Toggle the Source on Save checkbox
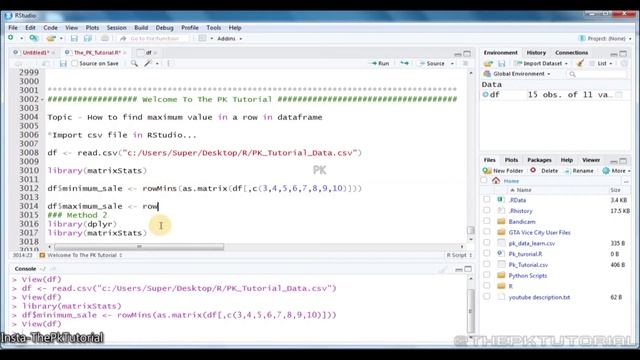The width and height of the screenshot is (640, 360). [75, 63]
